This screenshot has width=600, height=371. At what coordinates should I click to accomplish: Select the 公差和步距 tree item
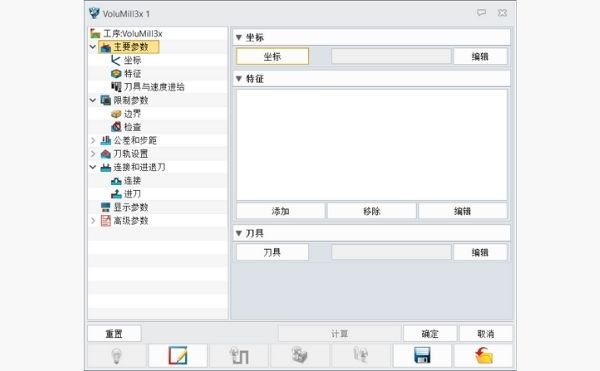129,140
